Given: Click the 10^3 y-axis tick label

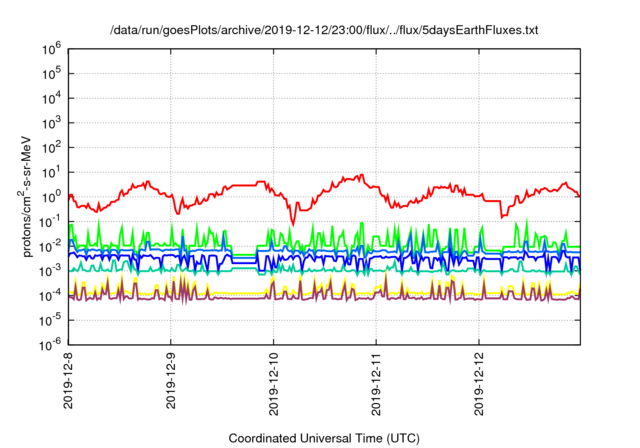Looking at the screenshot, I should point(51,123).
